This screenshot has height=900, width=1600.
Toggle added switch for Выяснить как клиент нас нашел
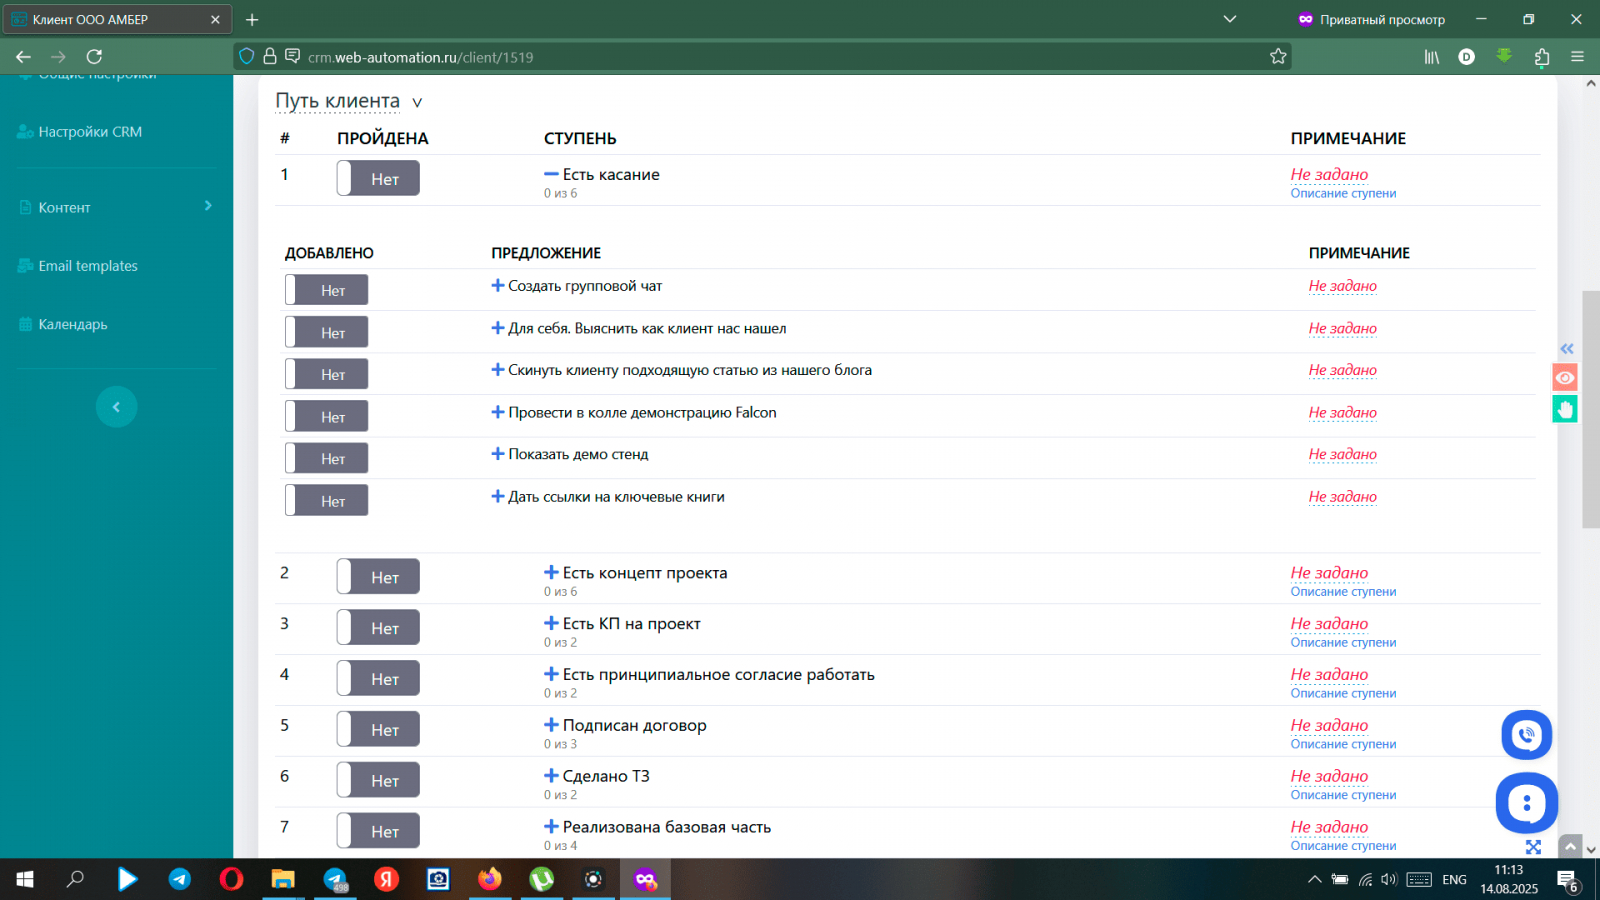[x=326, y=332]
